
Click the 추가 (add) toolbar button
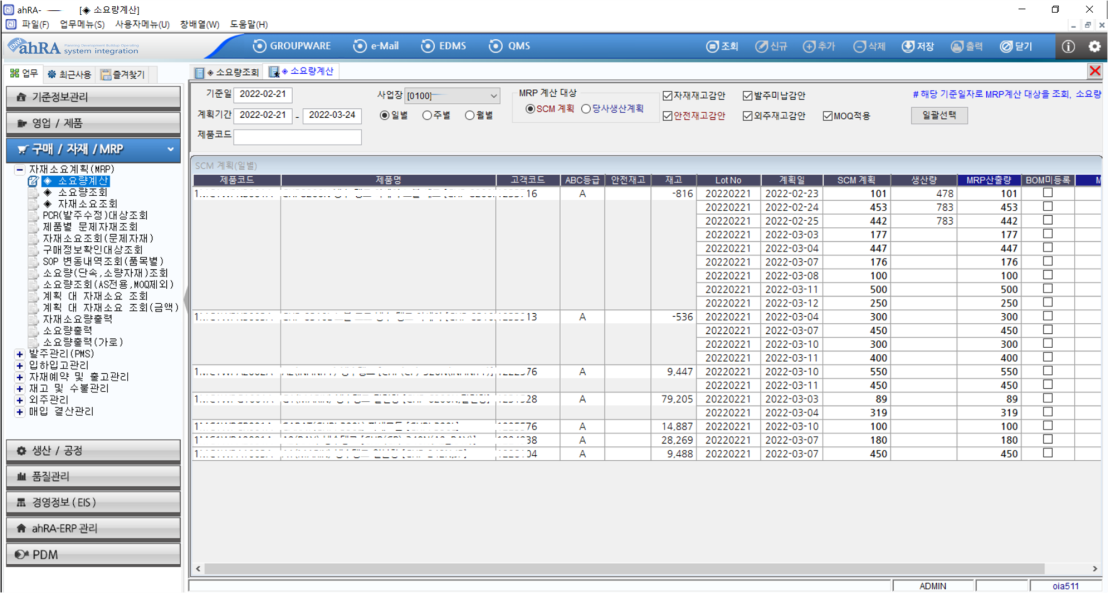(819, 47)
